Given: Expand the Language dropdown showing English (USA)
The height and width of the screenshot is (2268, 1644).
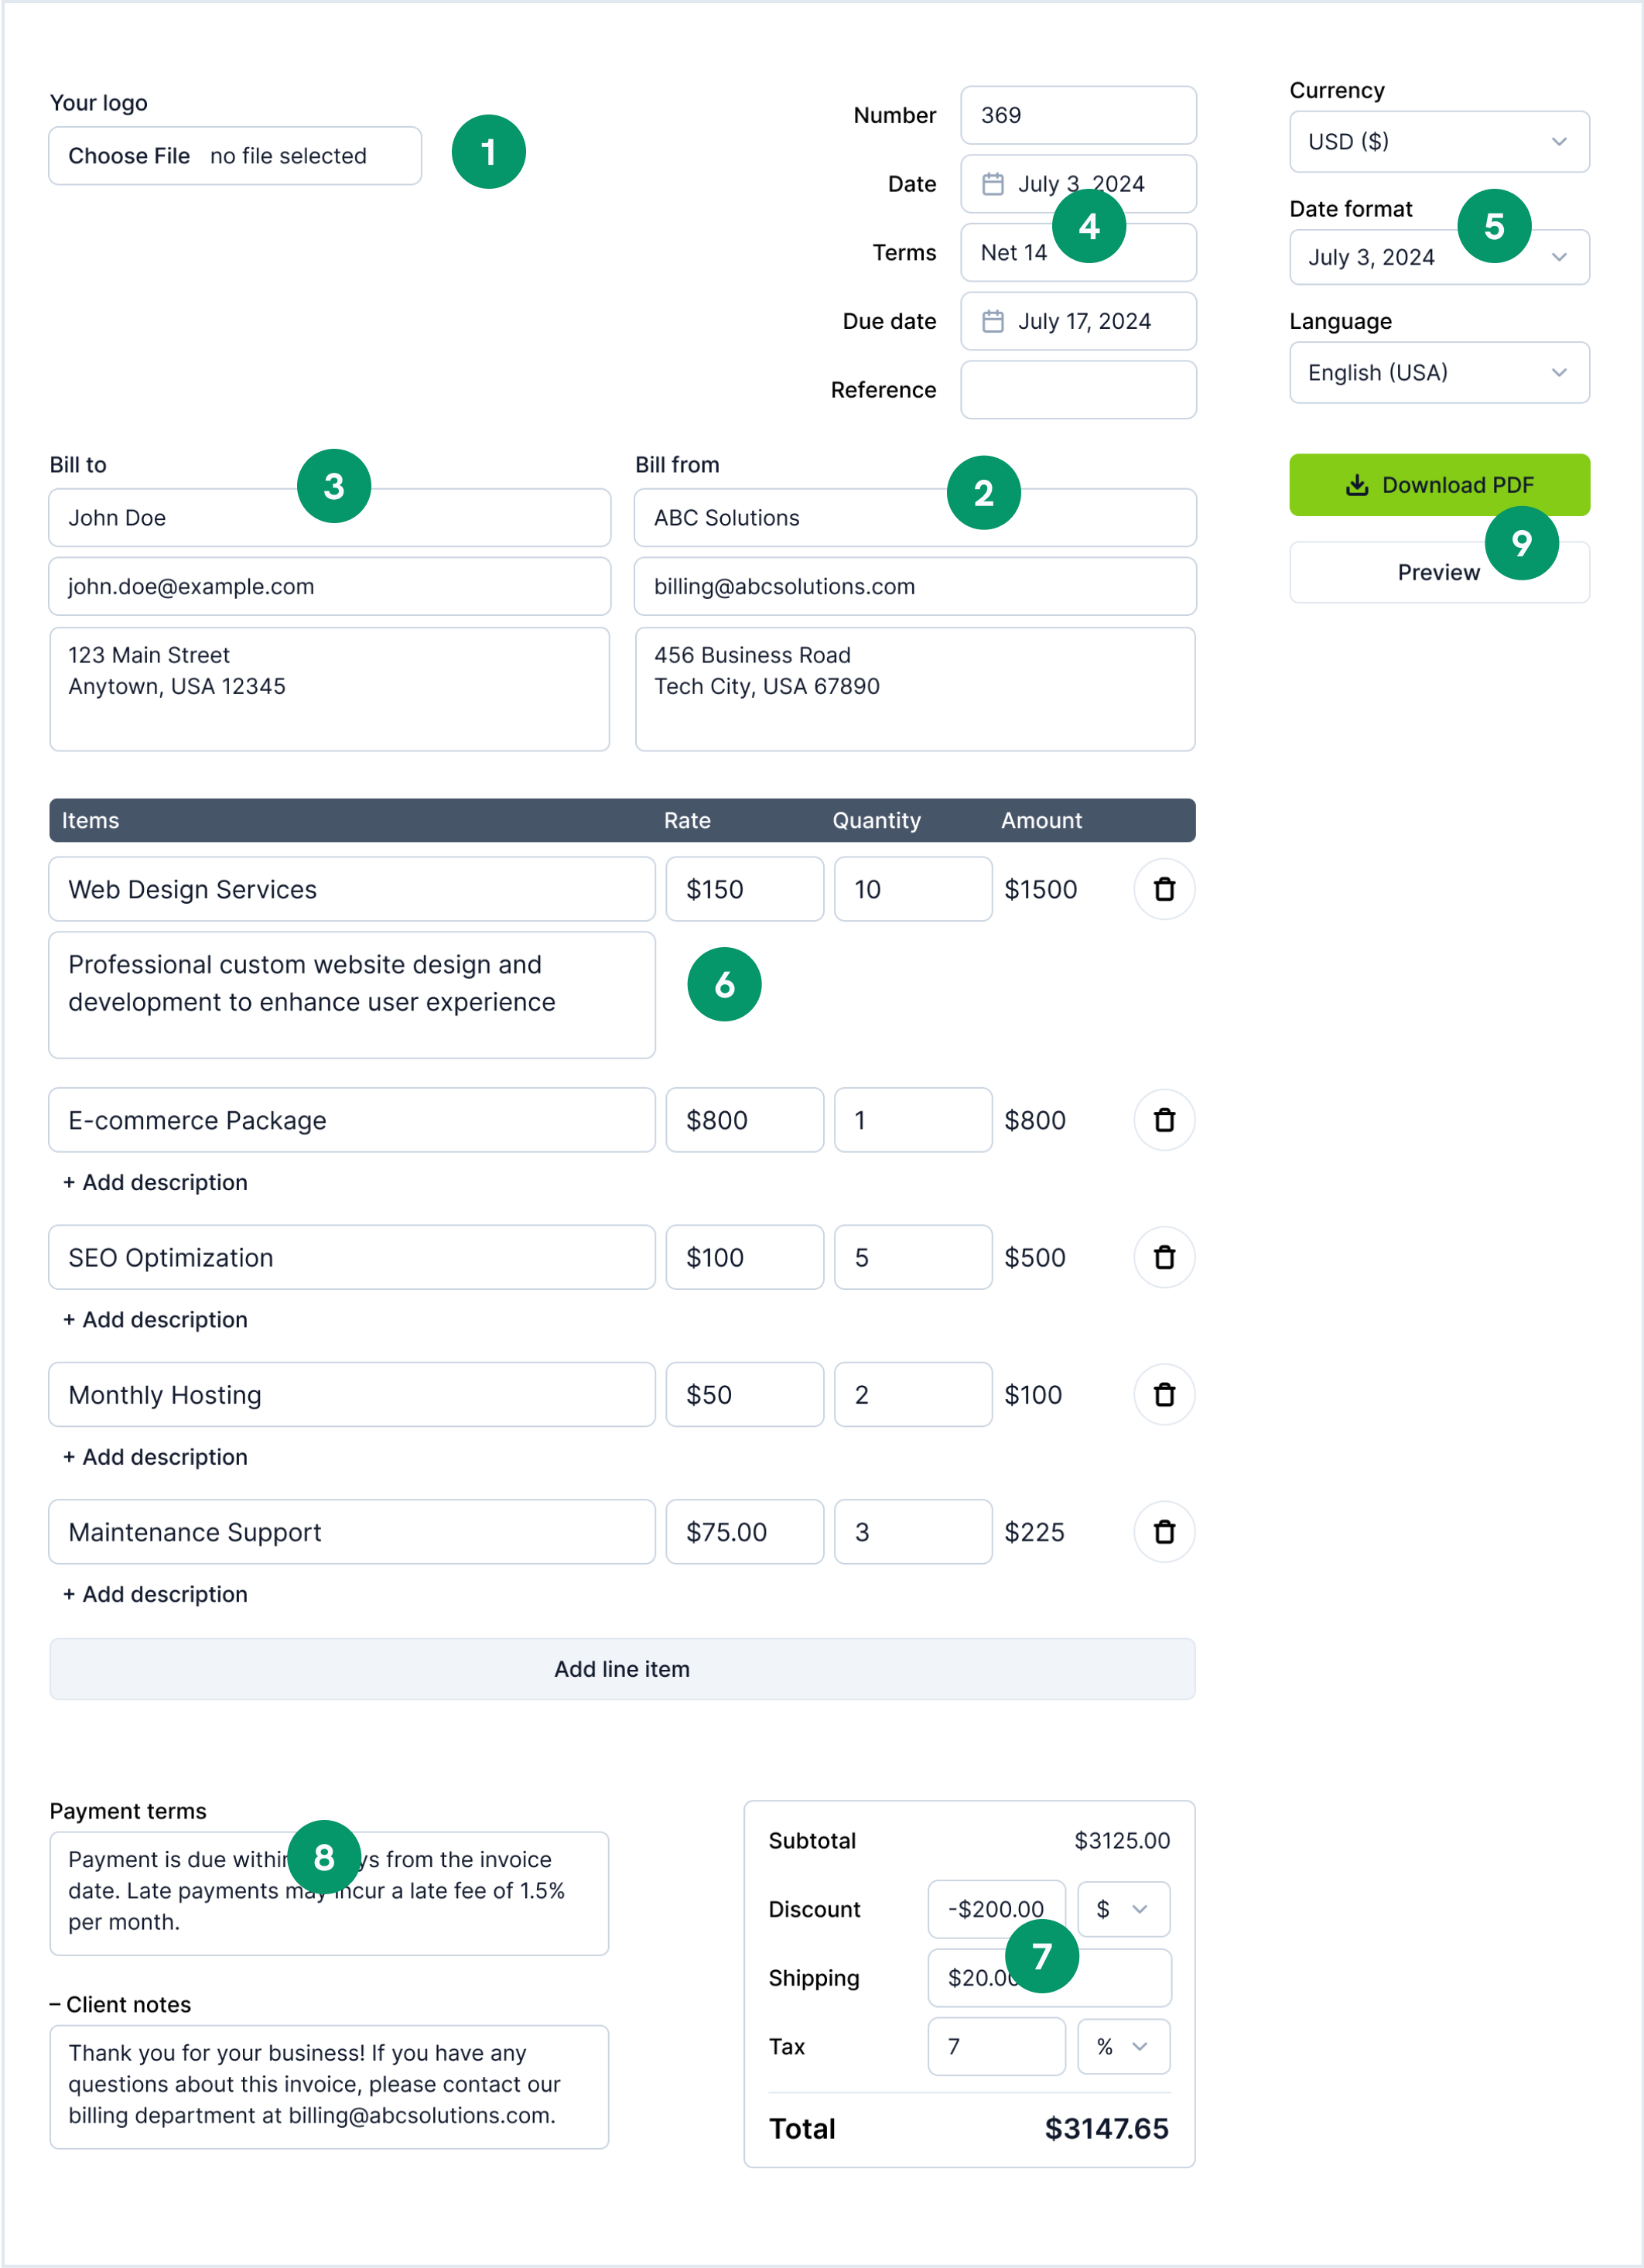Looking at the screenshot, I should 1439,373.
